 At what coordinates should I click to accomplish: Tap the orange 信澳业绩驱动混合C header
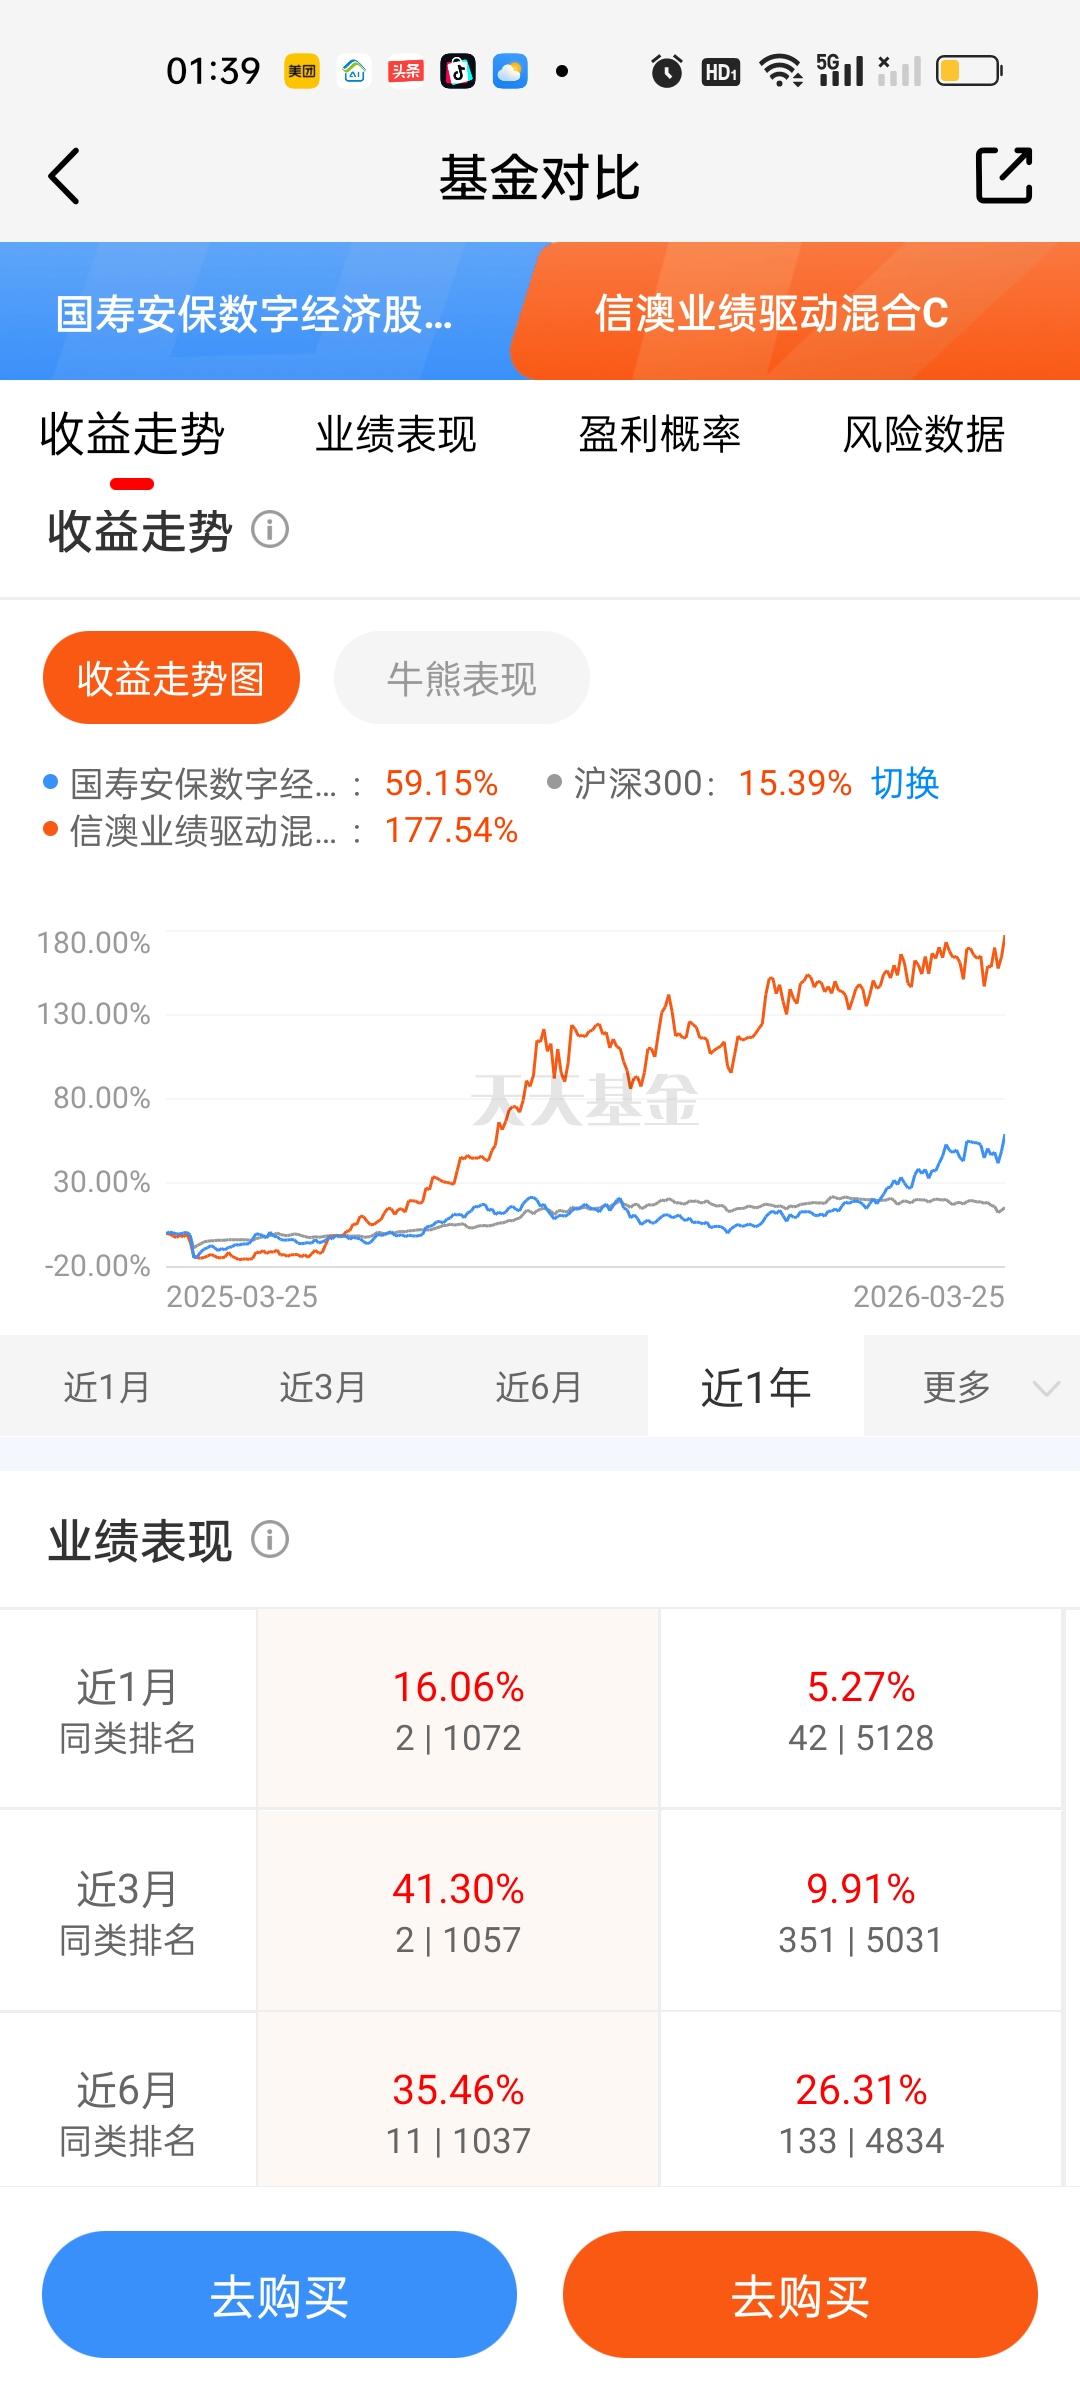795,311
